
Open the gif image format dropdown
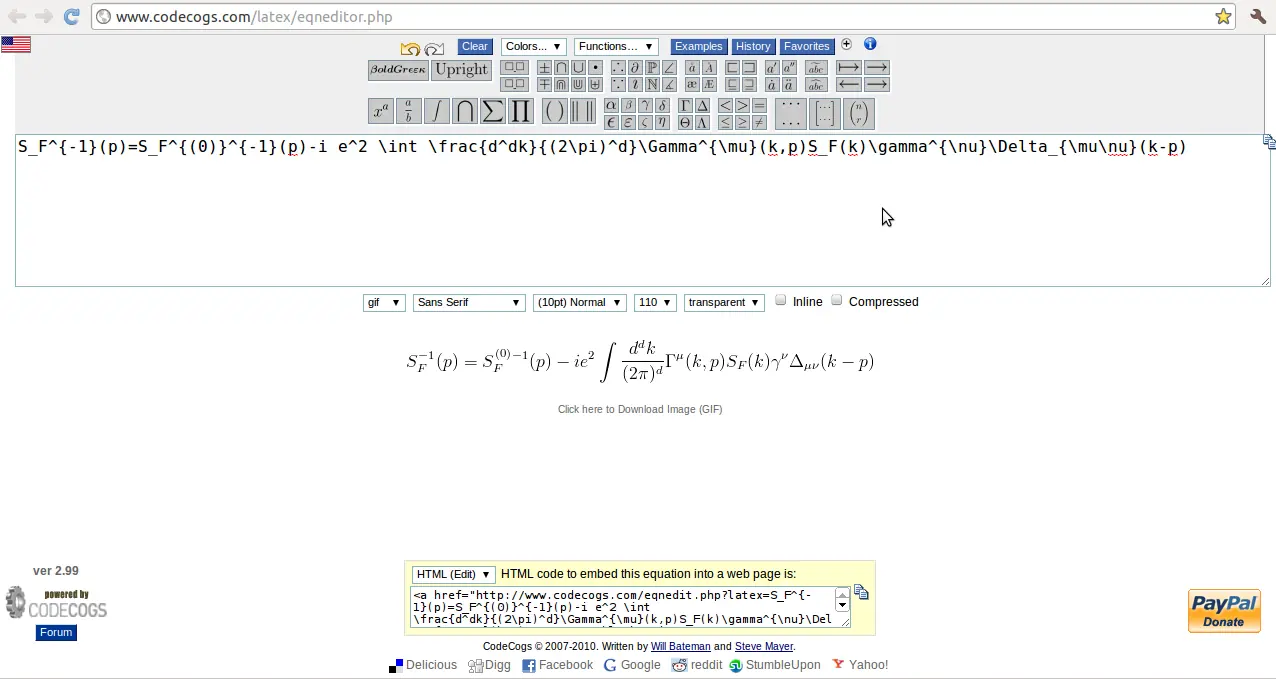click(x=384, y=302)
